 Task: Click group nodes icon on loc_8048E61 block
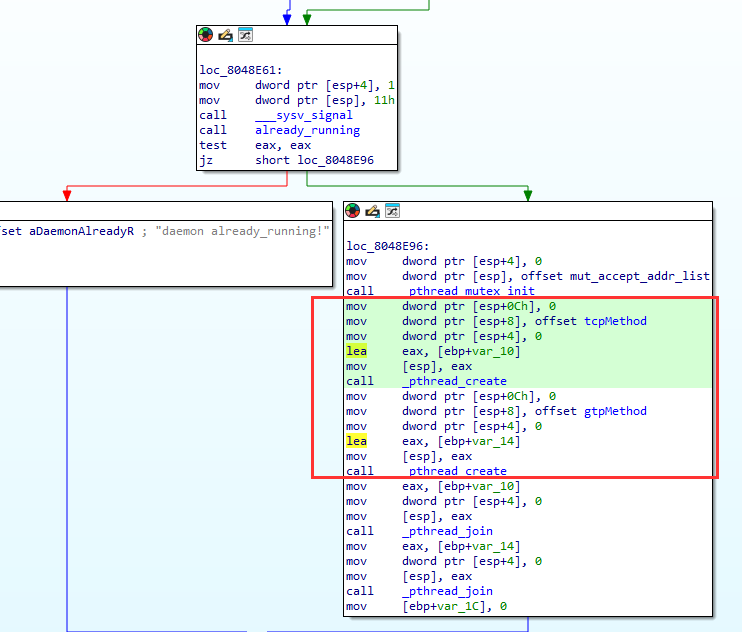pos(245,35)
